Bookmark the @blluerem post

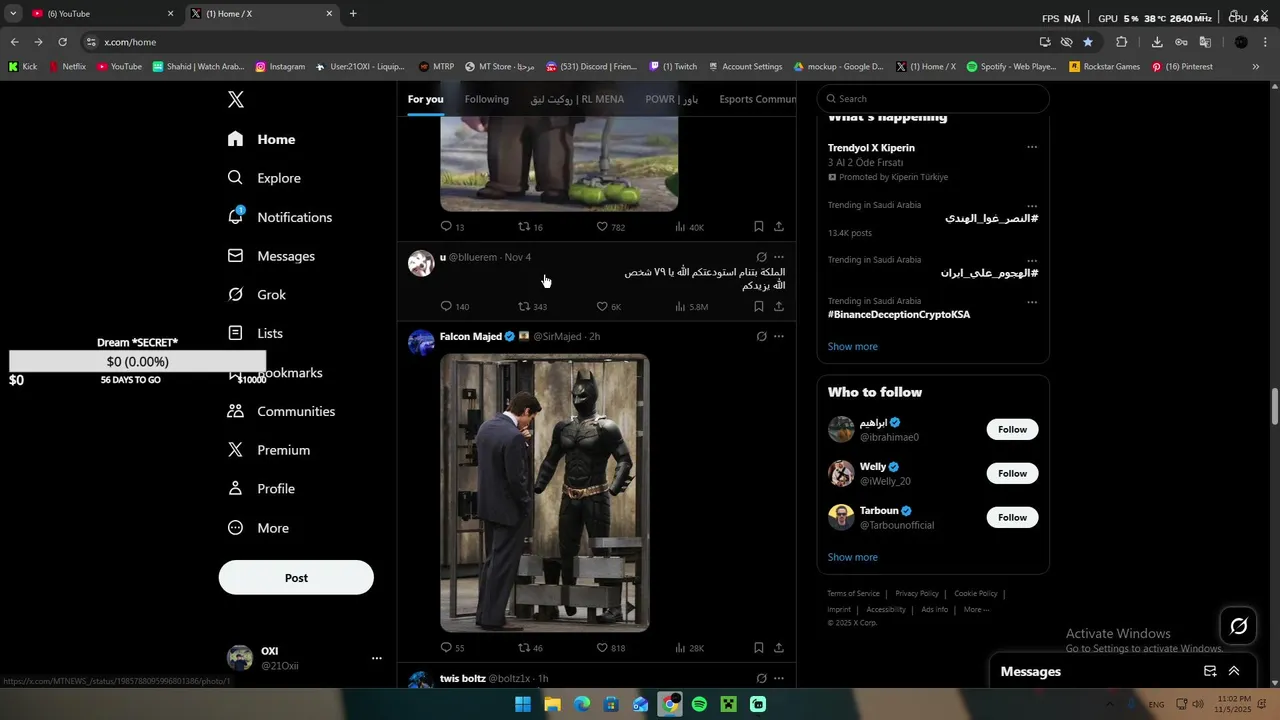tap(759, 307)
